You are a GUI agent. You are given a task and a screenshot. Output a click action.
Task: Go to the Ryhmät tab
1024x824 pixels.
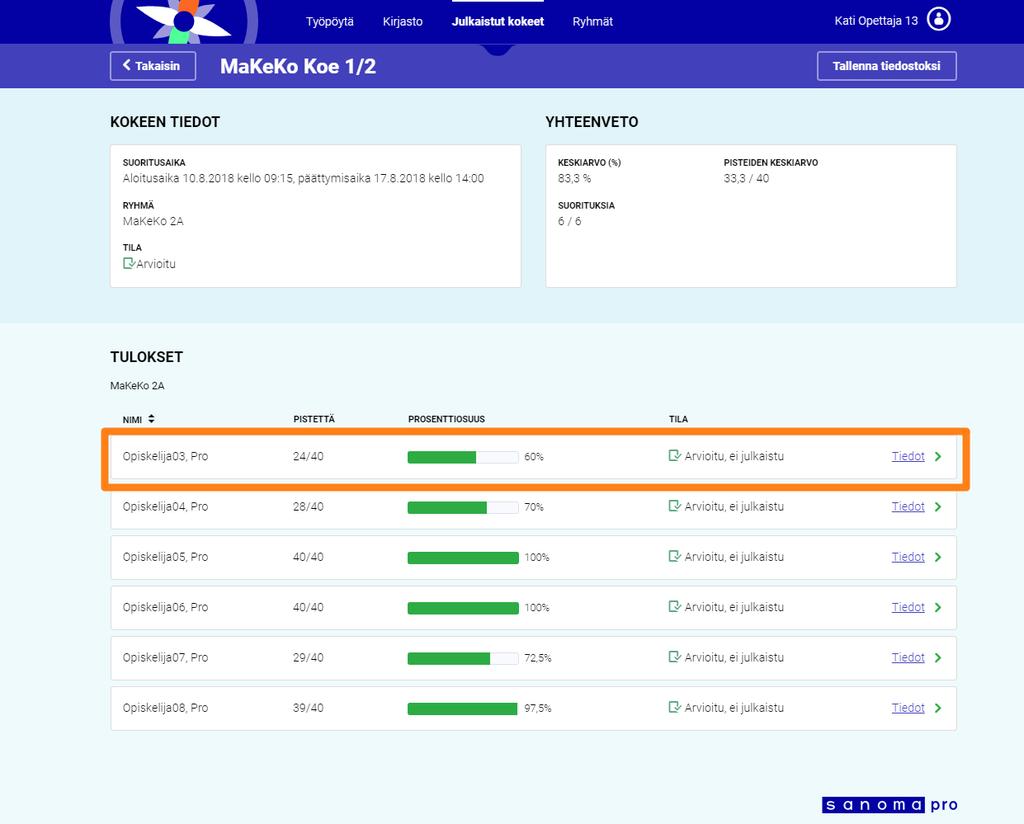(592, 22)
